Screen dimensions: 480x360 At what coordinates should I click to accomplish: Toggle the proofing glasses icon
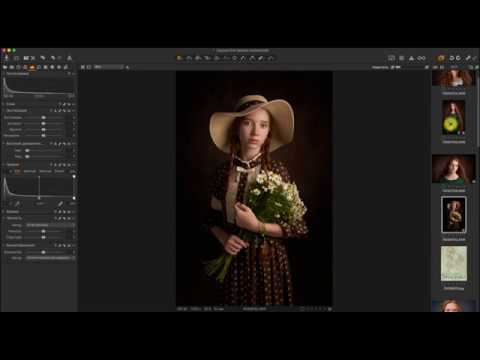(x=422, y=58)
